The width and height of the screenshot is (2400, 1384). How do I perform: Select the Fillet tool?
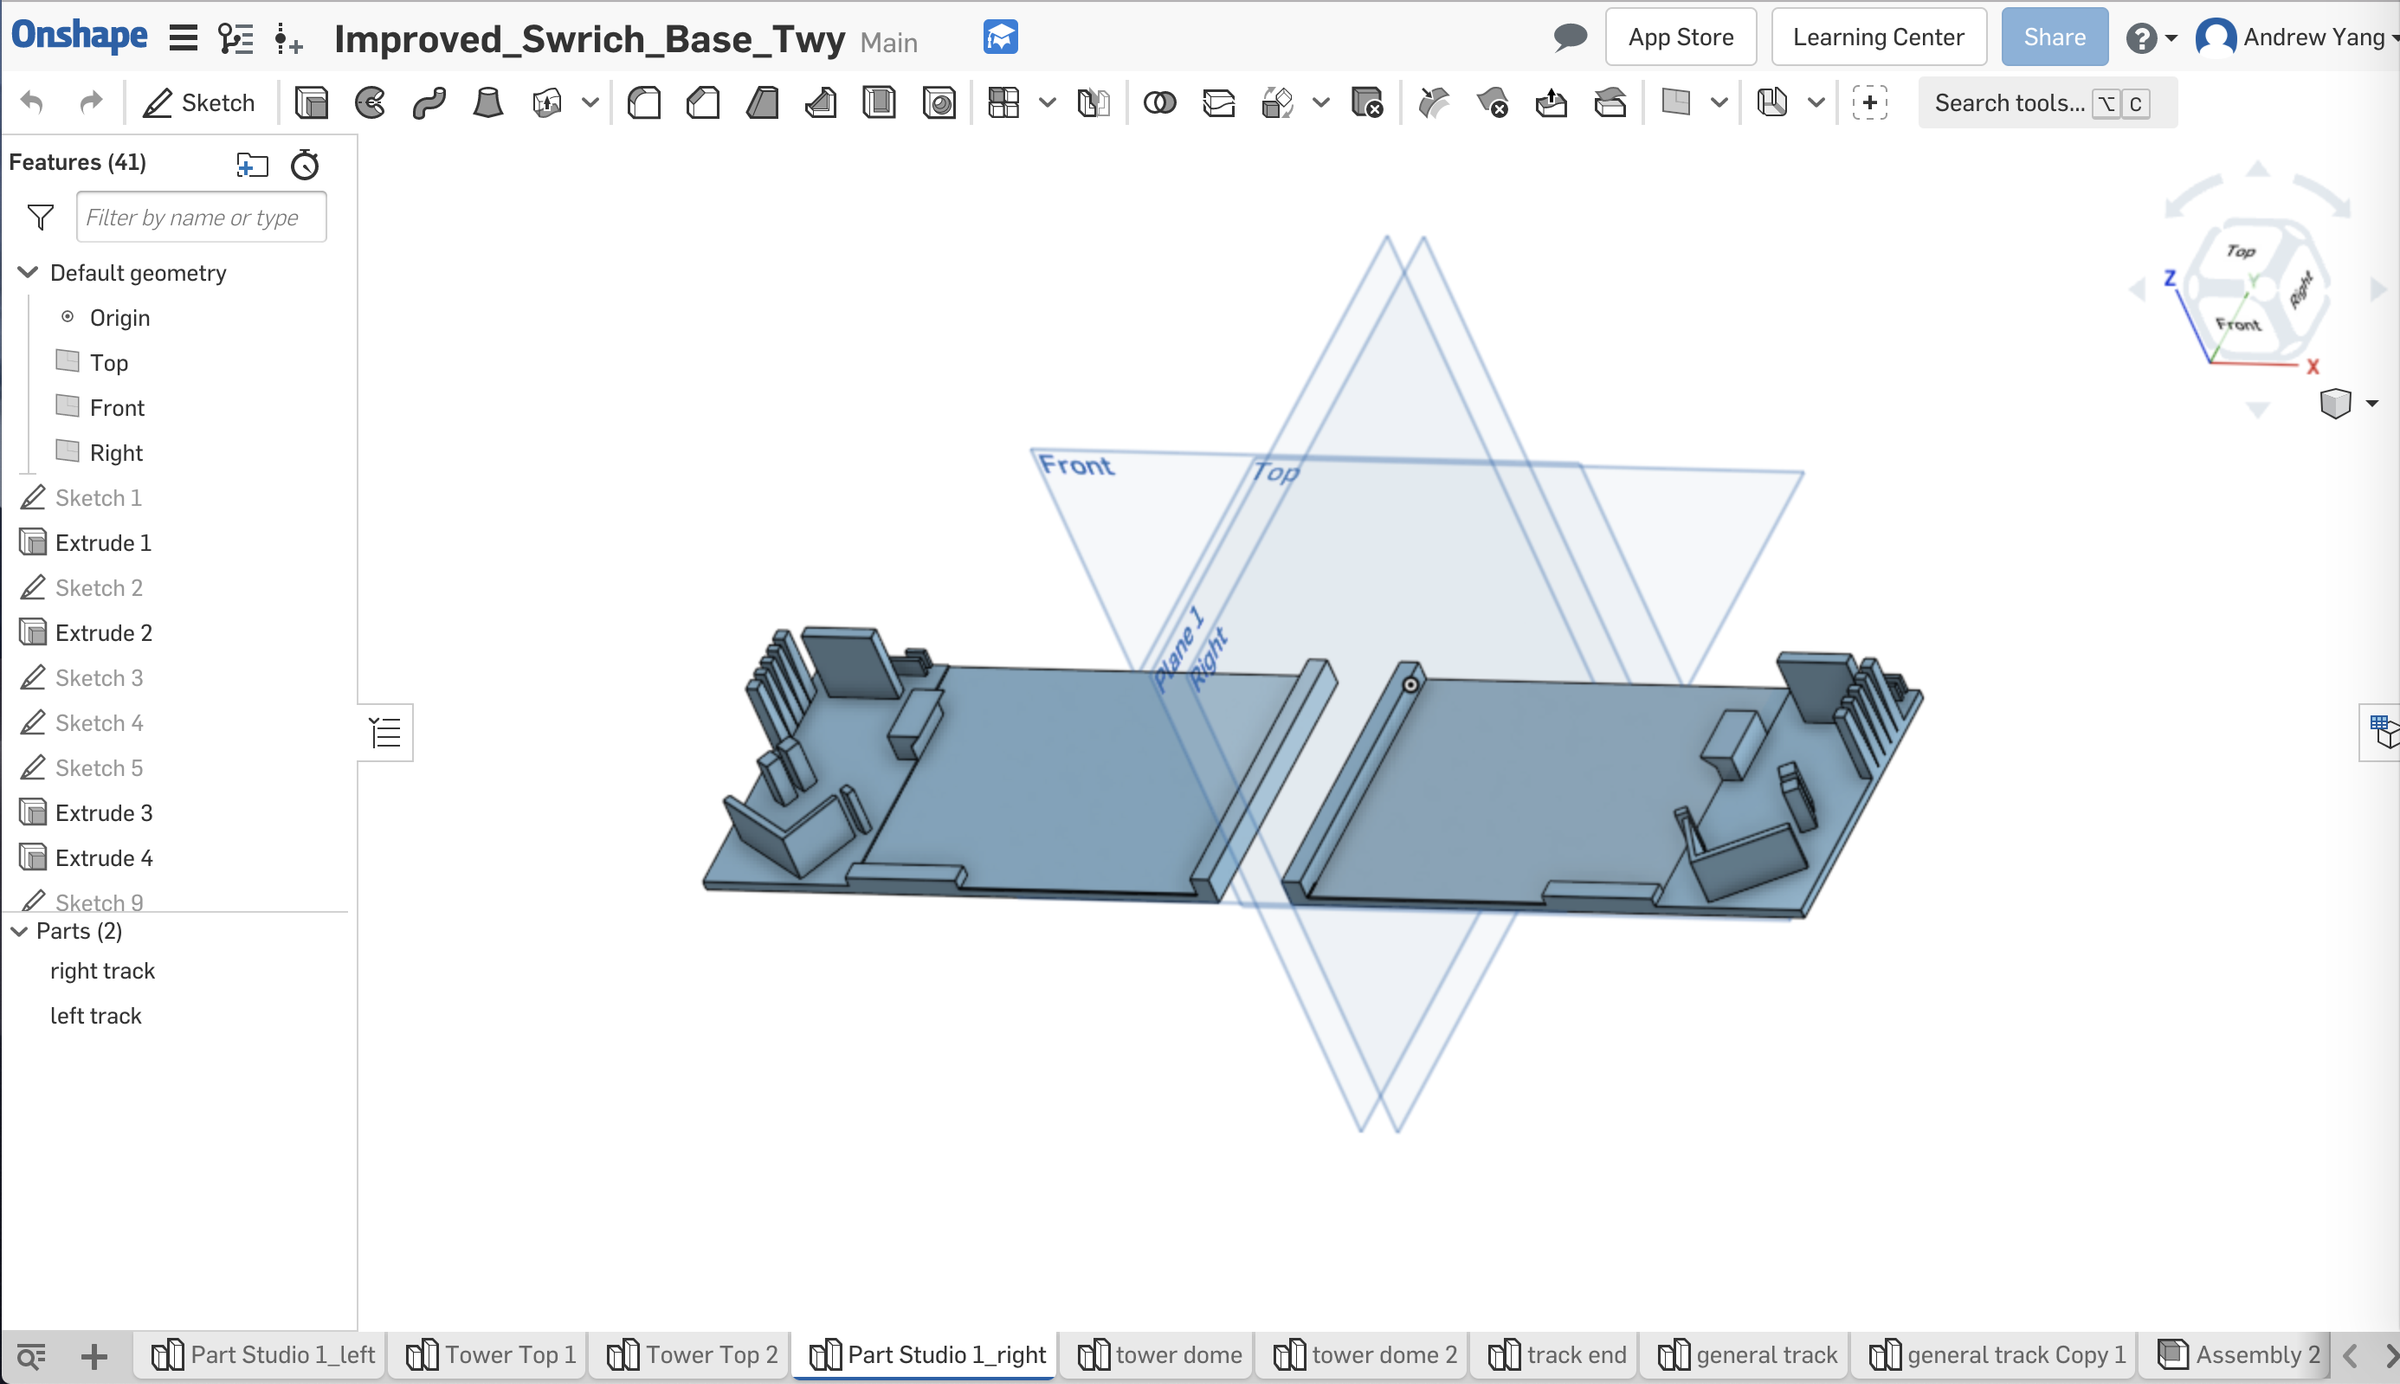tap(644, 102)
